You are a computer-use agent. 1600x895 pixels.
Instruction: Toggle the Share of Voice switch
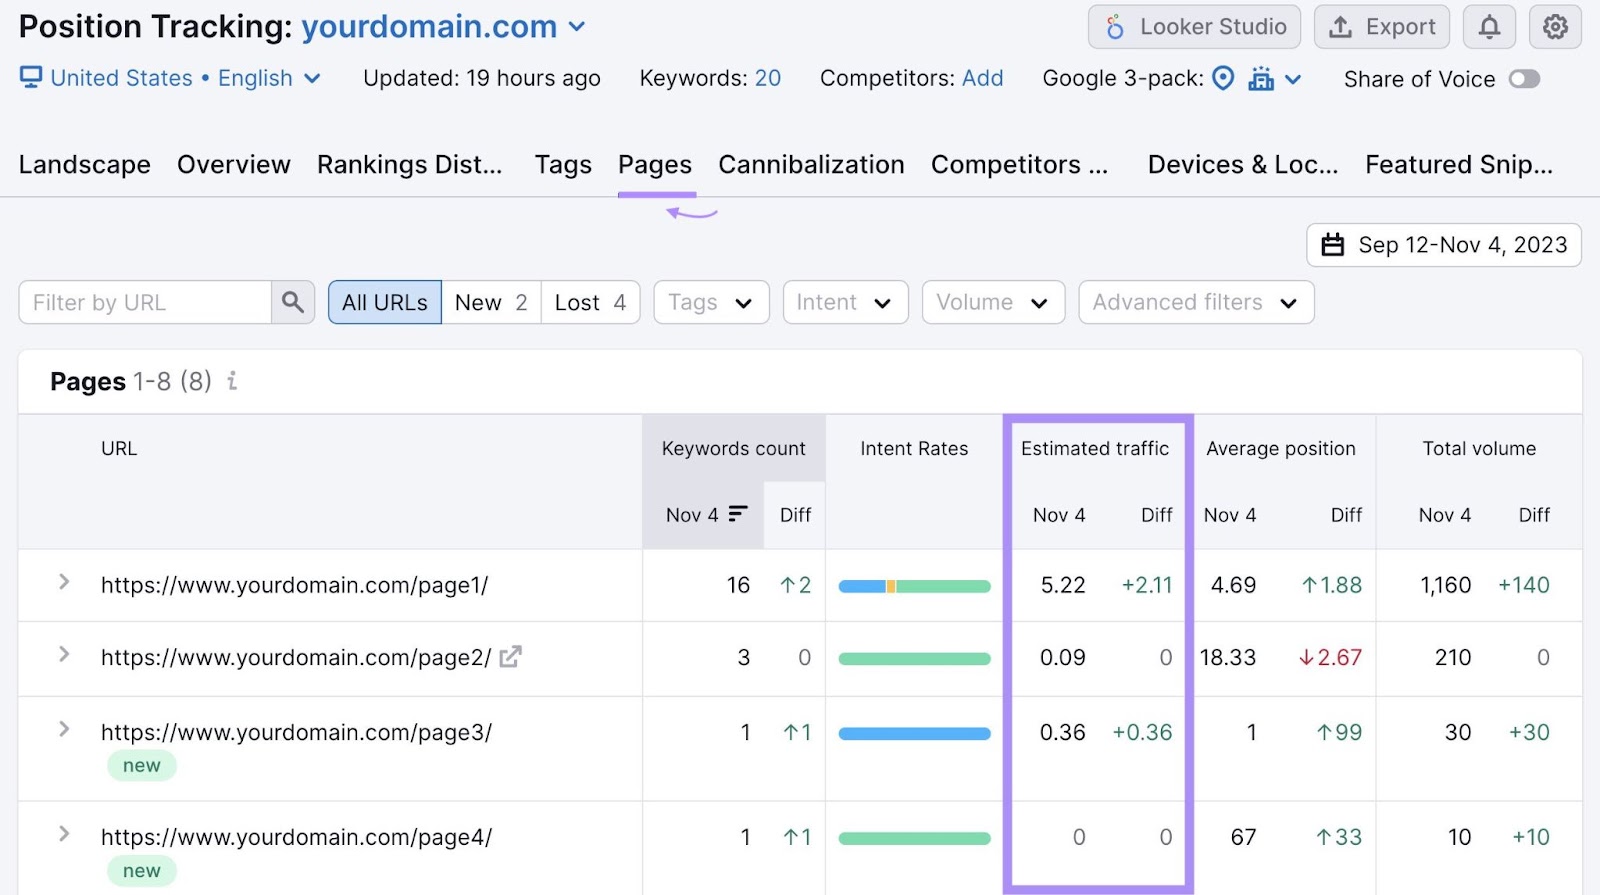pos(1524,79)
